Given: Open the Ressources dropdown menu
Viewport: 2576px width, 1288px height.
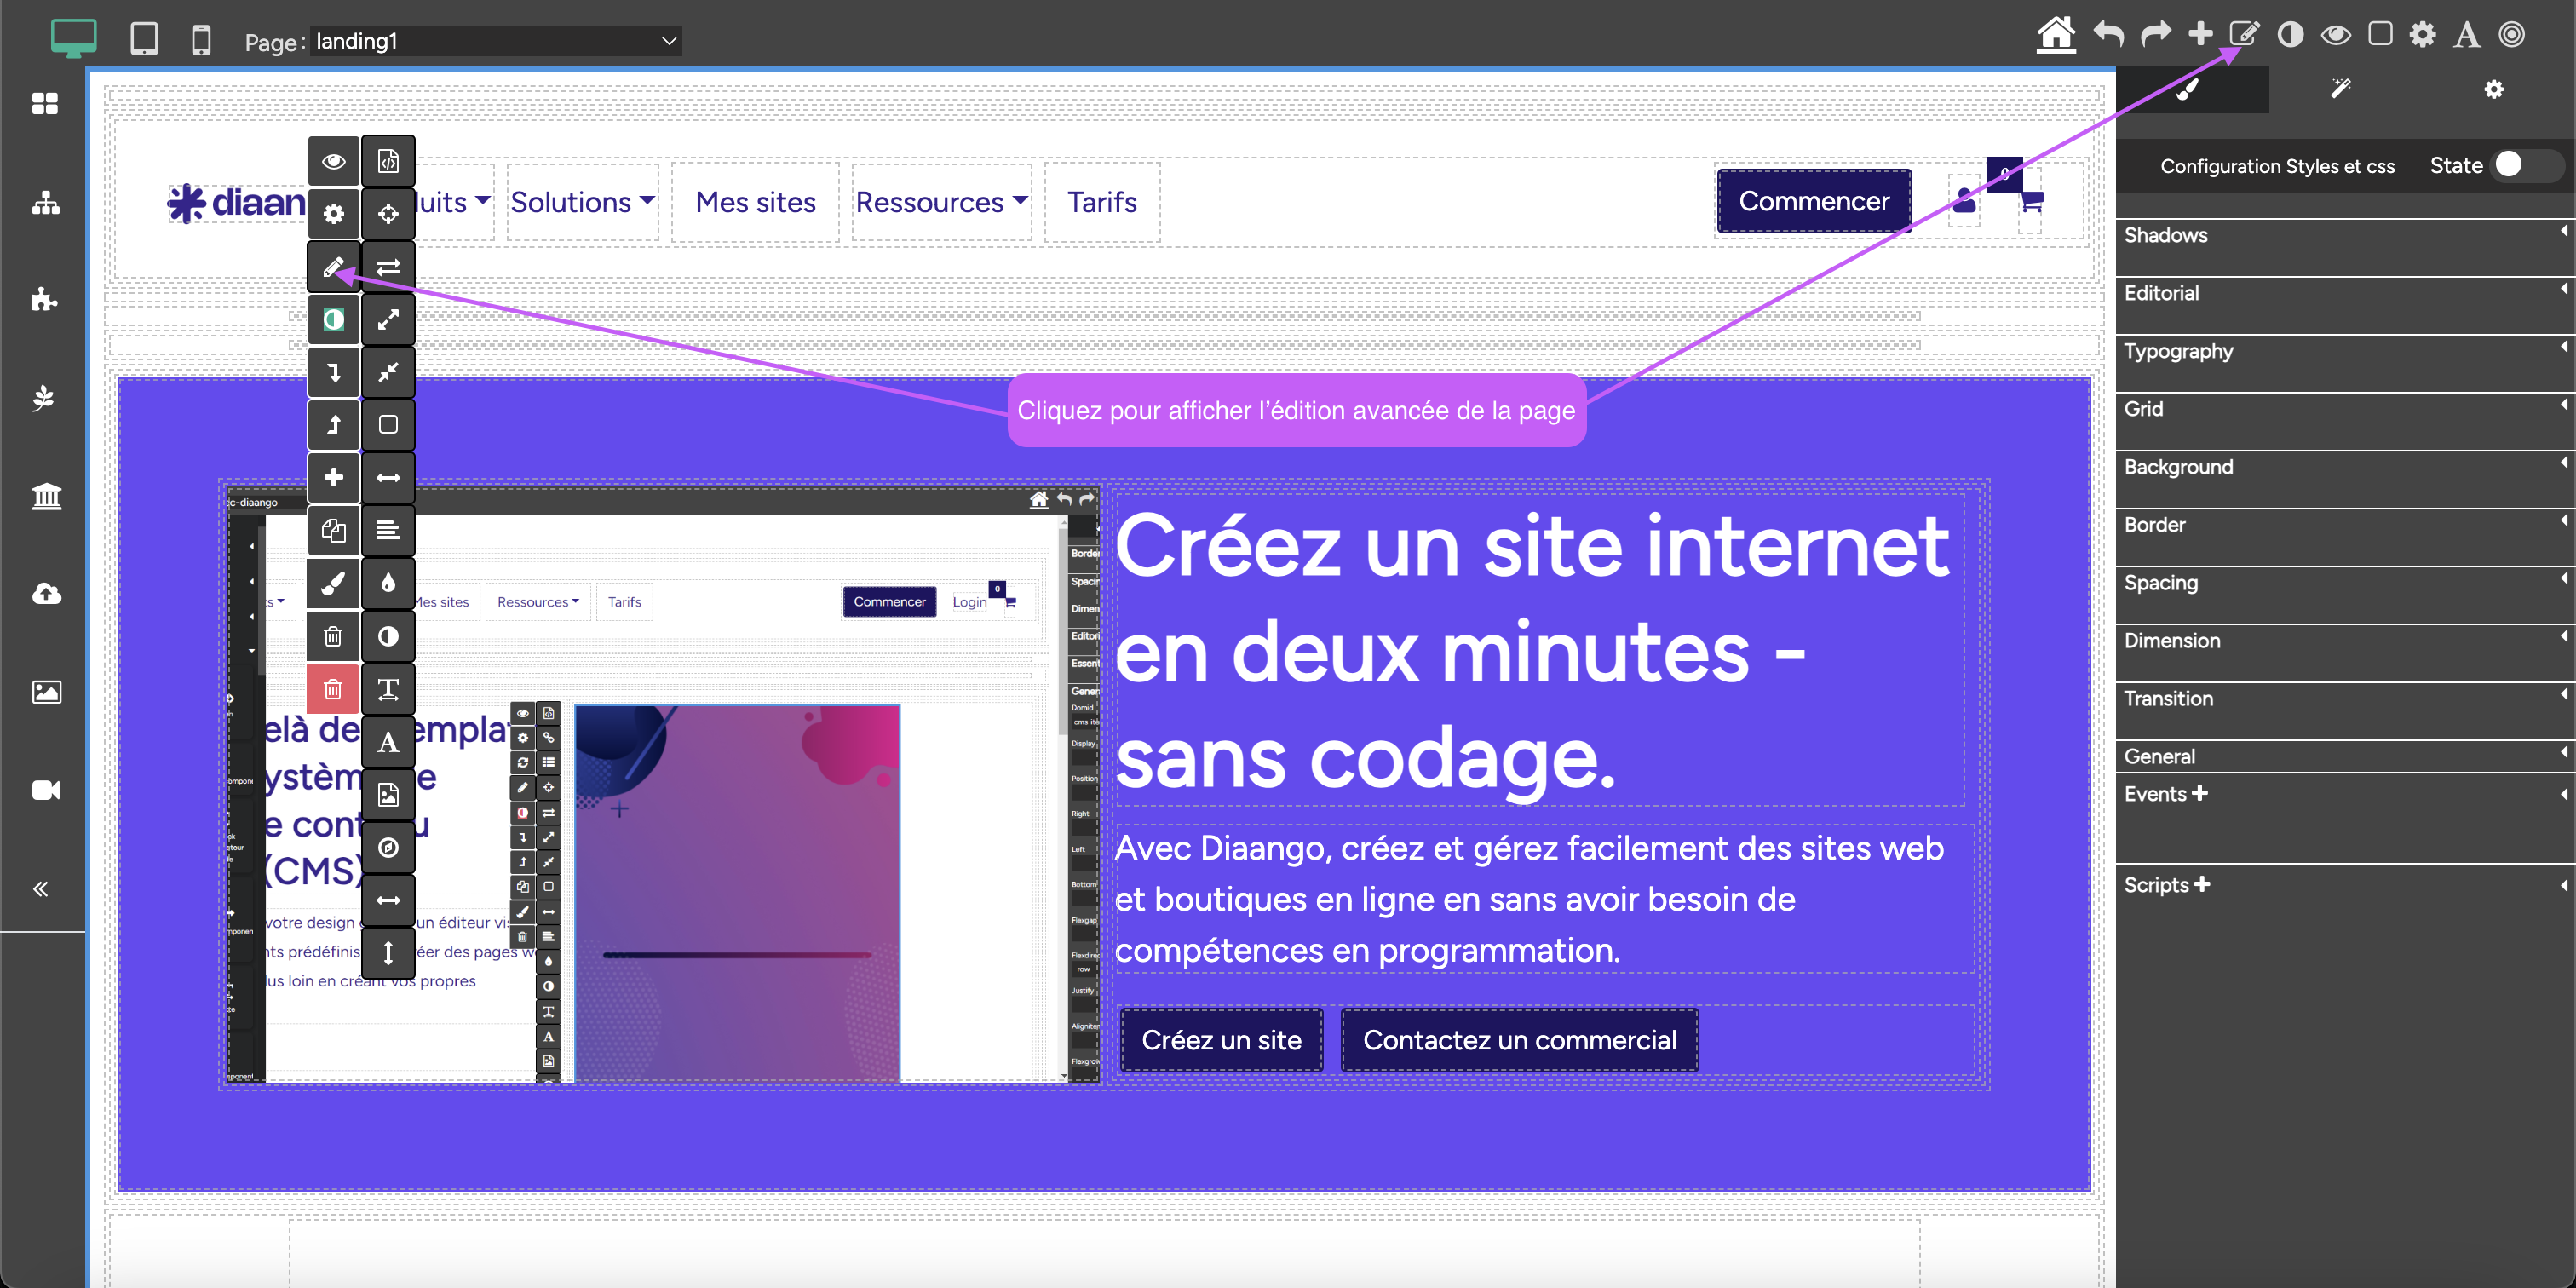Looking at the screenshot, I should click(x=941, y=202).
